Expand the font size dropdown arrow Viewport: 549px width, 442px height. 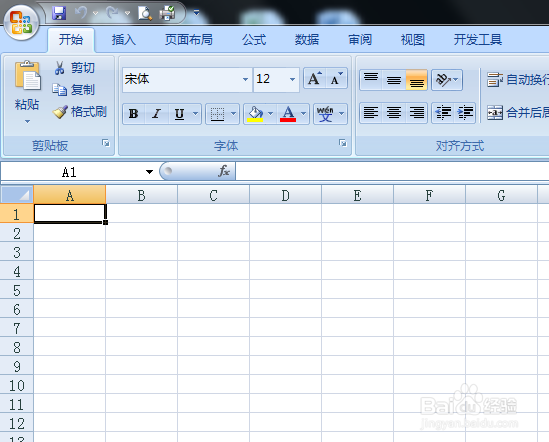[x=292, y=80]
